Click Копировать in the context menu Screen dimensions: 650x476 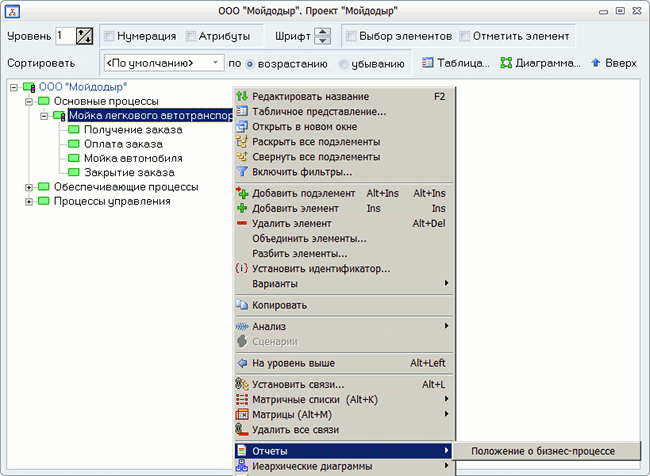pos(344,305)
